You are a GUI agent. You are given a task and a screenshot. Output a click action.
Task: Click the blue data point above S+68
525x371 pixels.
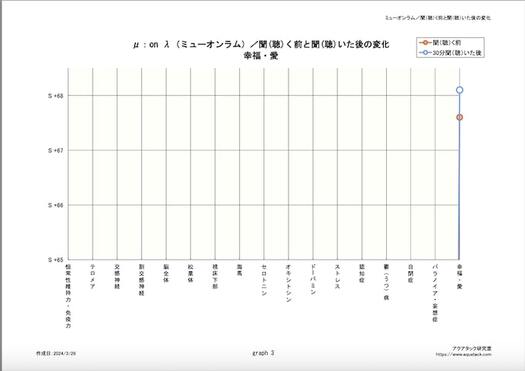pyautogui.click(x=459, y=90)
